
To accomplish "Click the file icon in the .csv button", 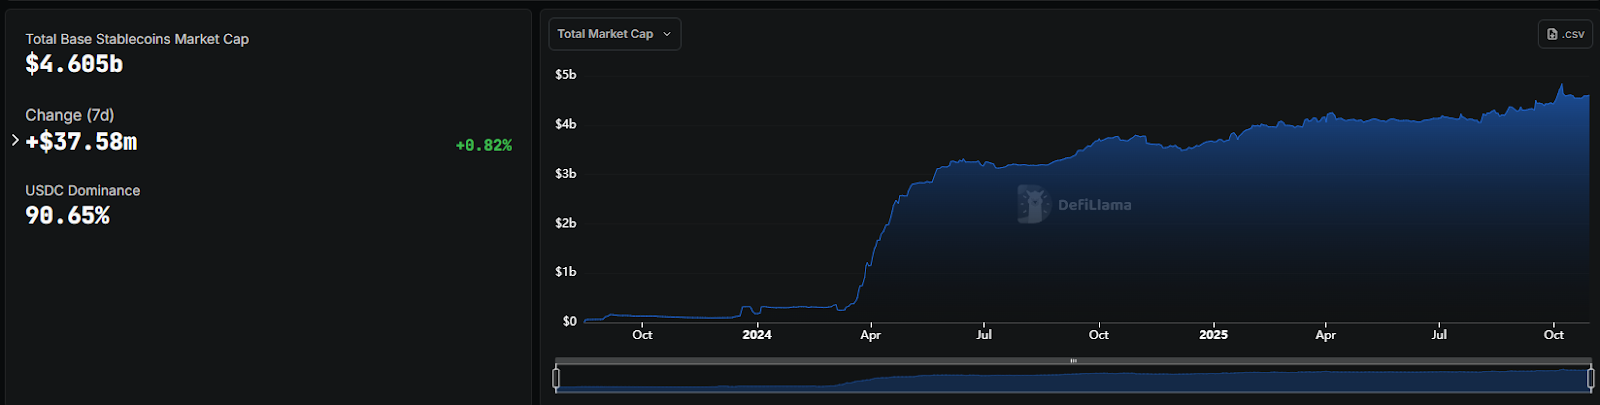I will tap(1552, 34).
